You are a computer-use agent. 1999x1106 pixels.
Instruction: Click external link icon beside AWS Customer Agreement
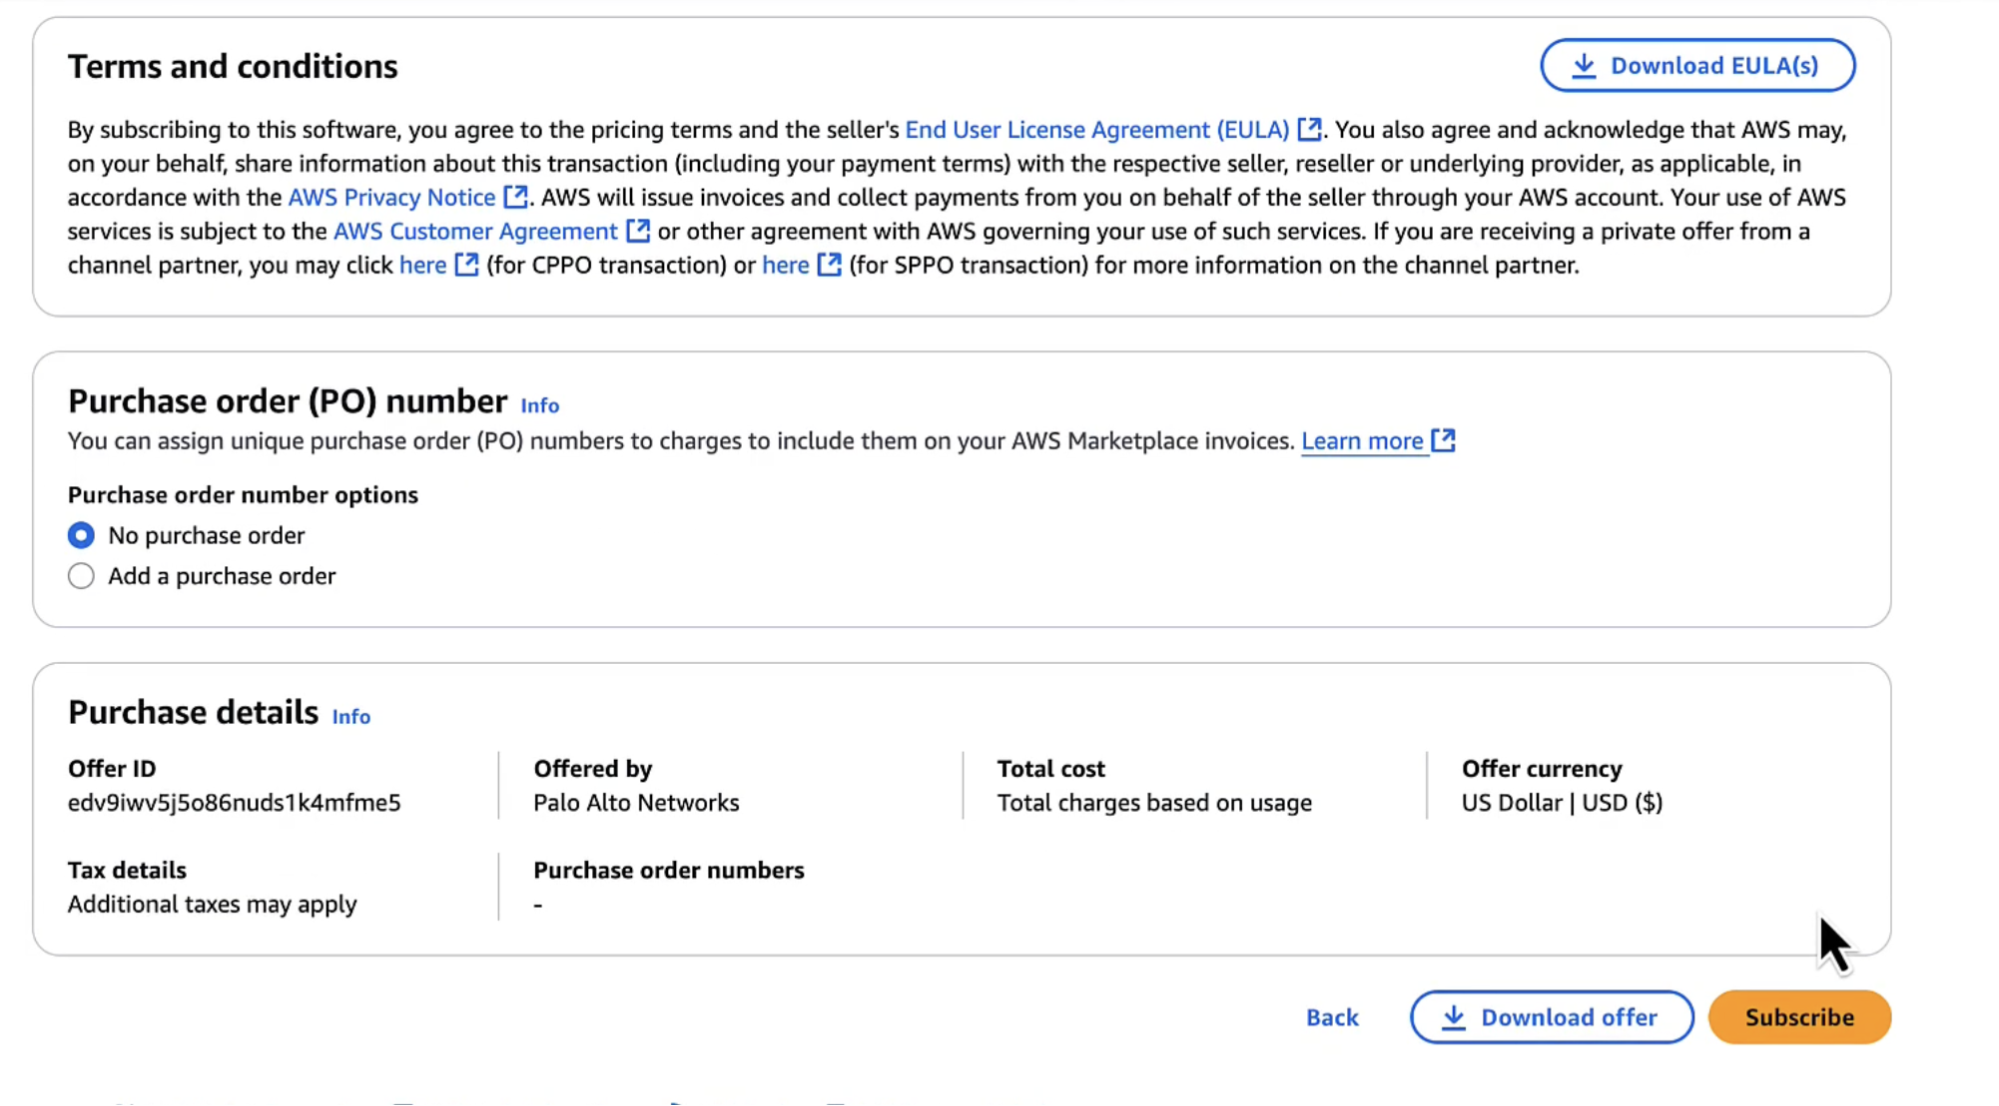pos(637,231)
